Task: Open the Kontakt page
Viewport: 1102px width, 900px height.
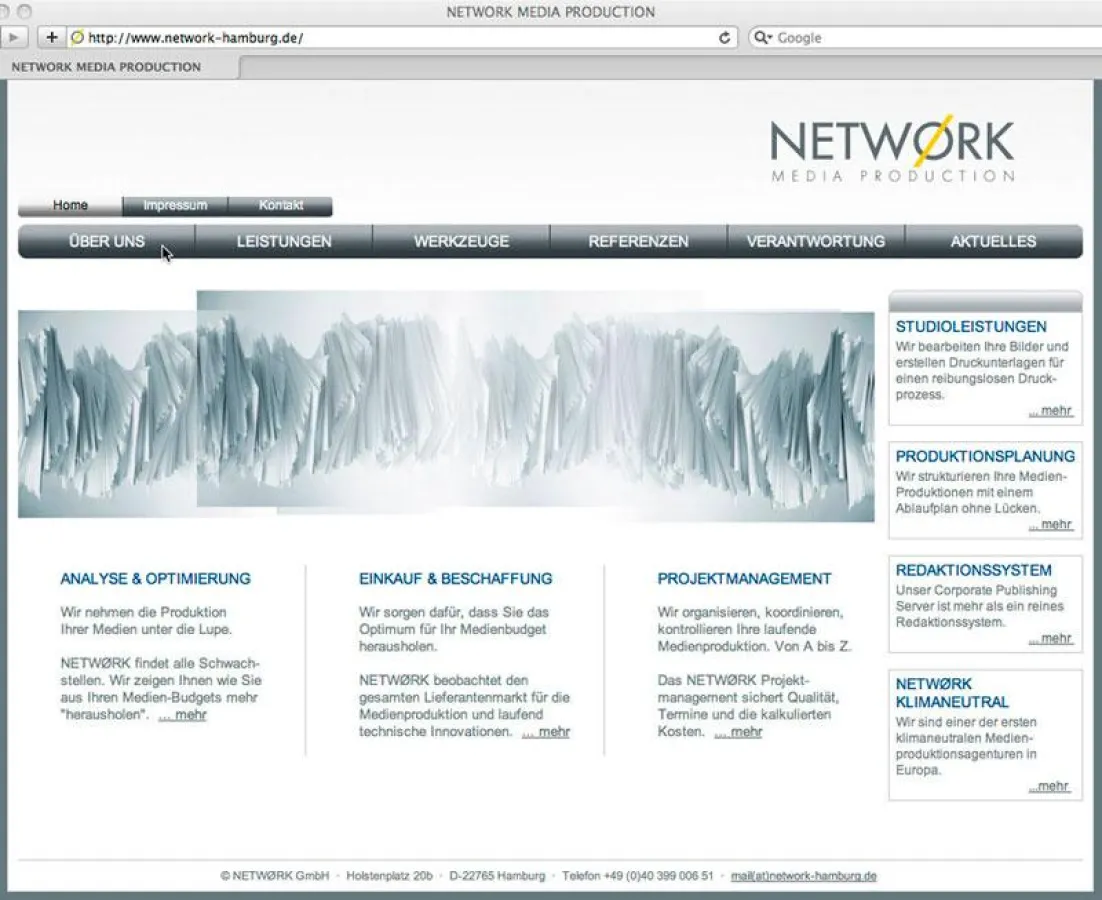Action: (x=281, y=206)
